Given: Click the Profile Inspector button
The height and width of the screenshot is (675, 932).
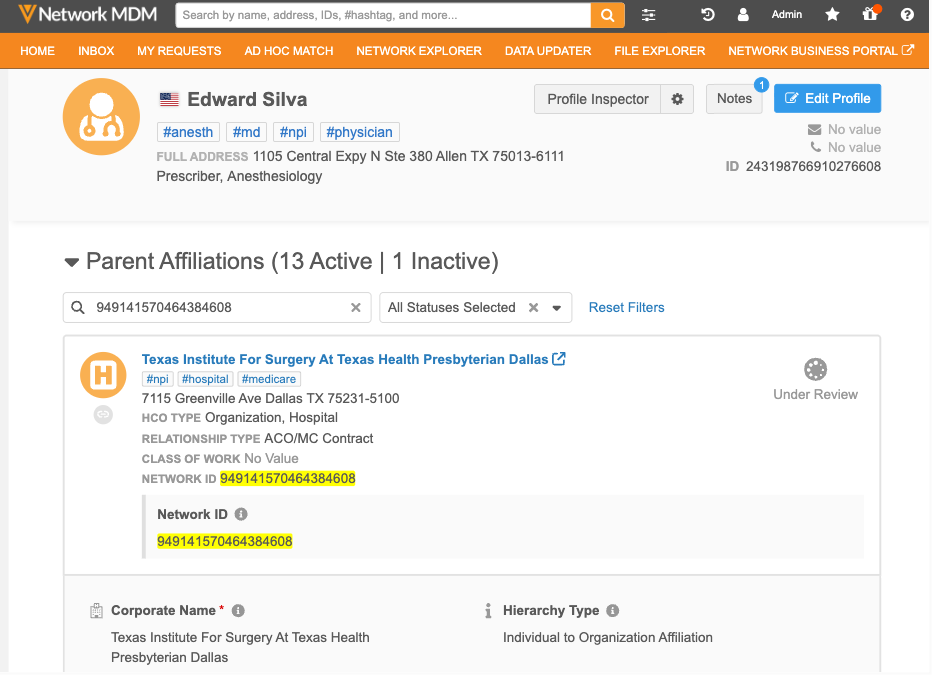Looking at the screenshot, I should (x=597, y=99).
